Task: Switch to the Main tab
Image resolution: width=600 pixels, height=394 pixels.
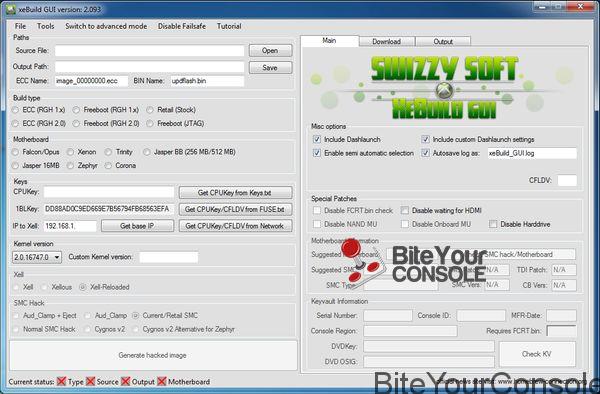Action: pyautogui.click(x=329, y=41)
